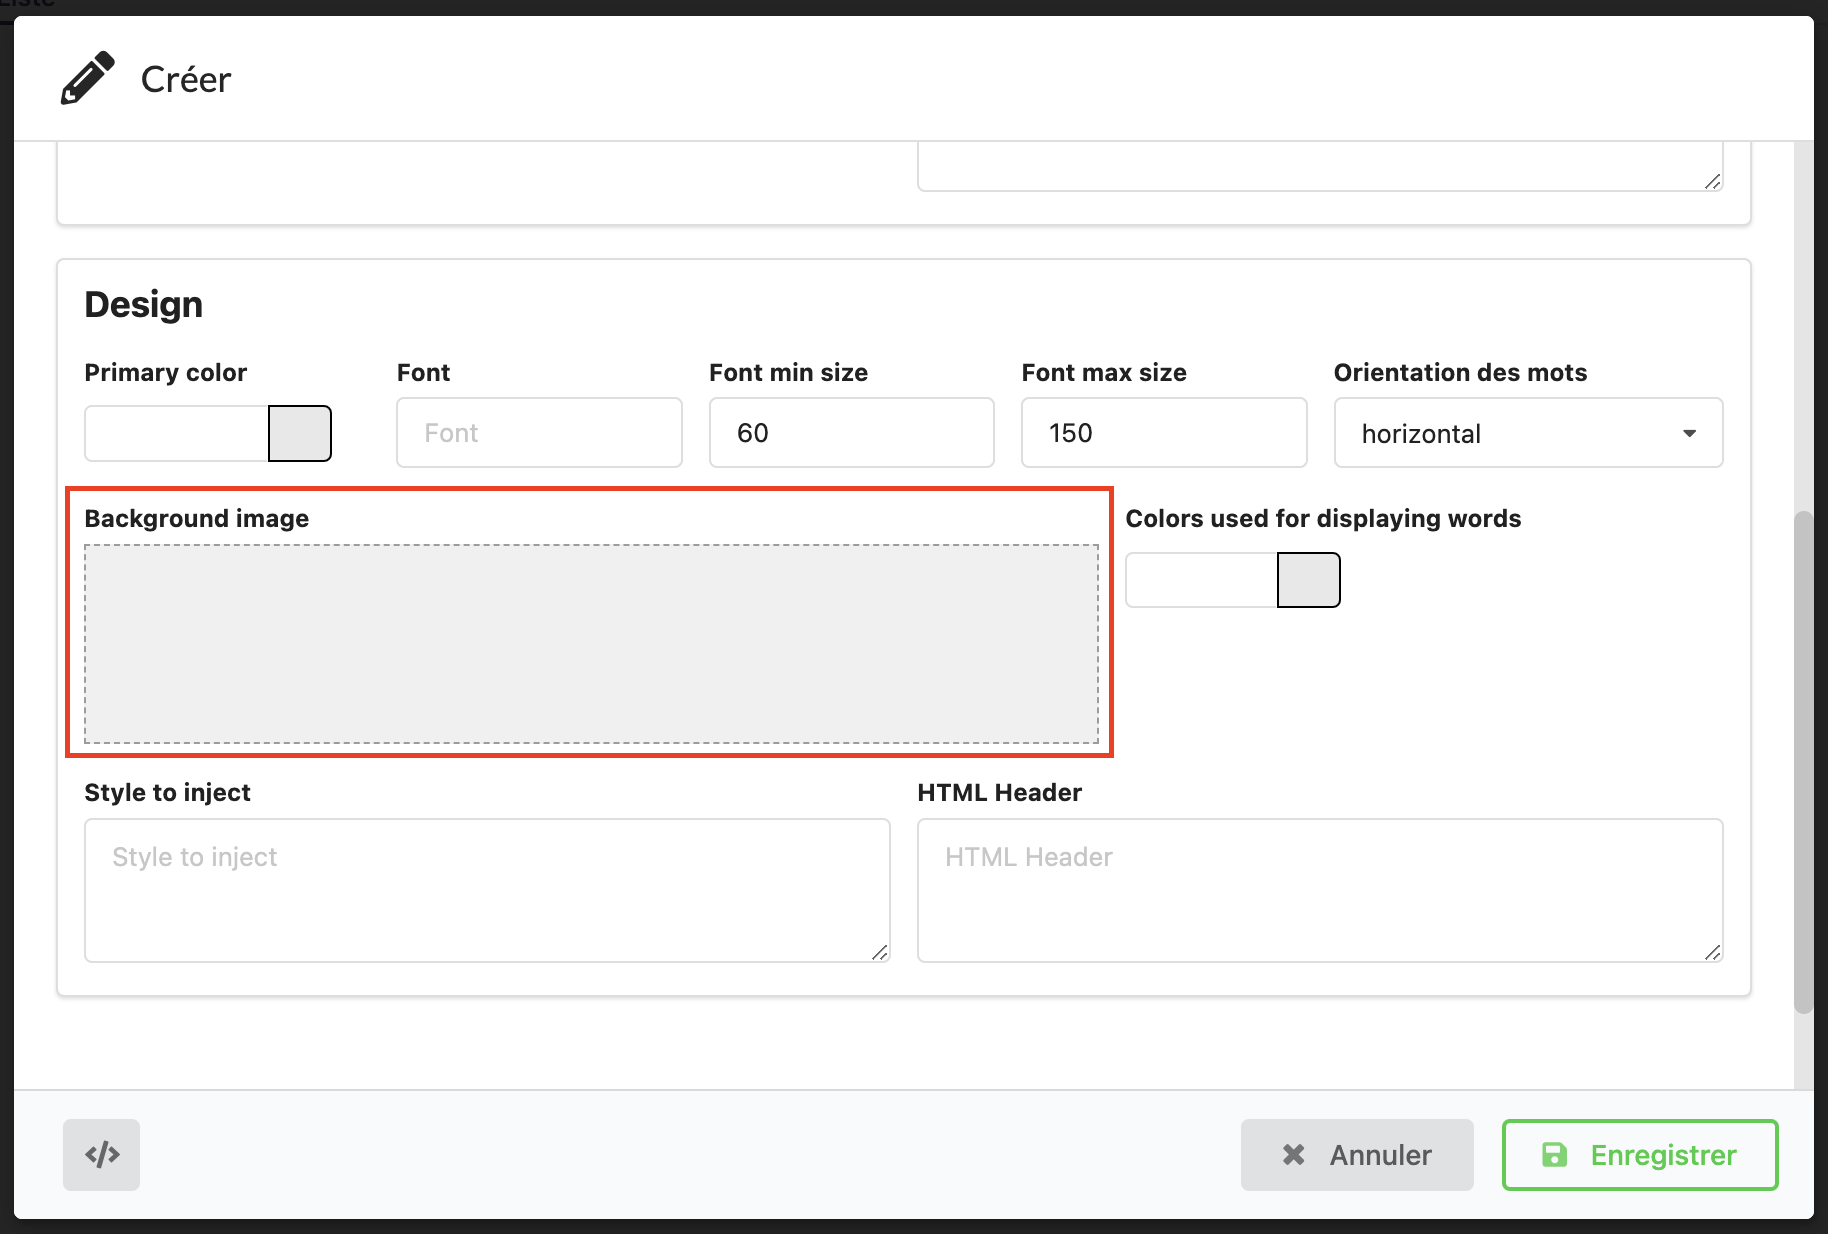Click the Primary color text input
The height and width of the screenshot is (1234, 1828).
[x=177, y=433]
